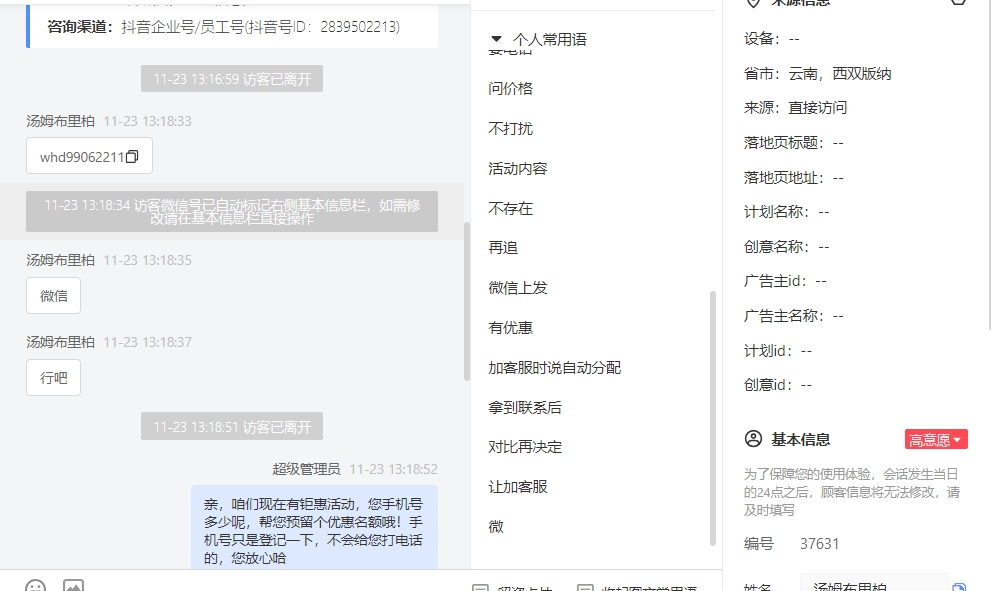Collapse the 个人常用语 phrase list
Screen dimensions: 991x591
pyautogui.click(x=497, y=39)
